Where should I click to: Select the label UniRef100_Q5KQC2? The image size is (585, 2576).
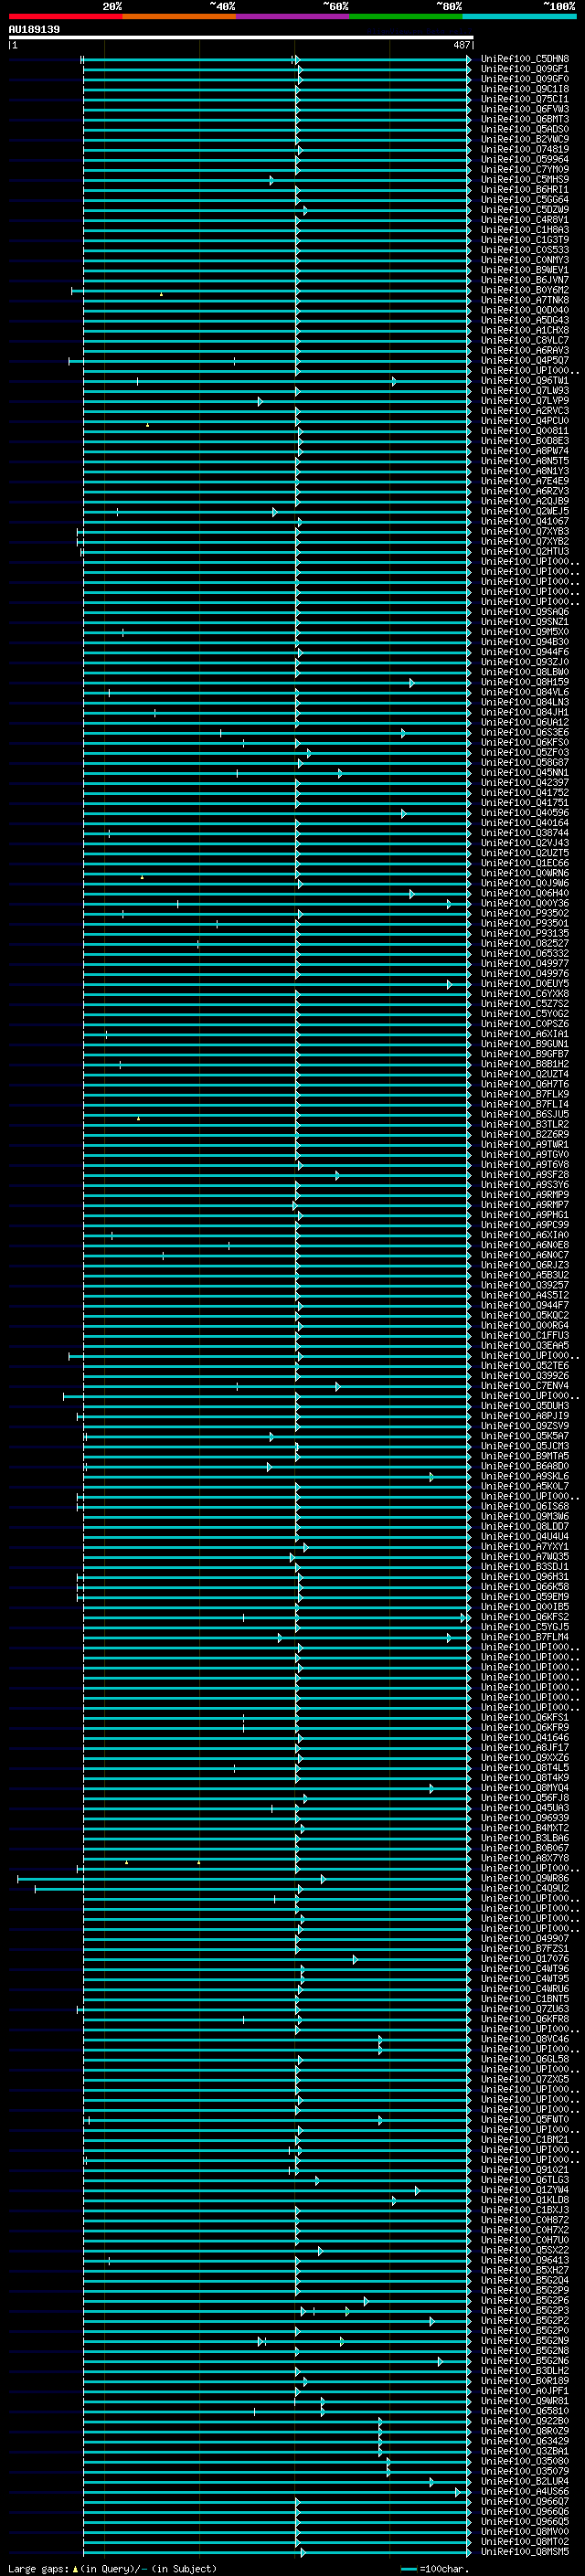coord(525,1316)
